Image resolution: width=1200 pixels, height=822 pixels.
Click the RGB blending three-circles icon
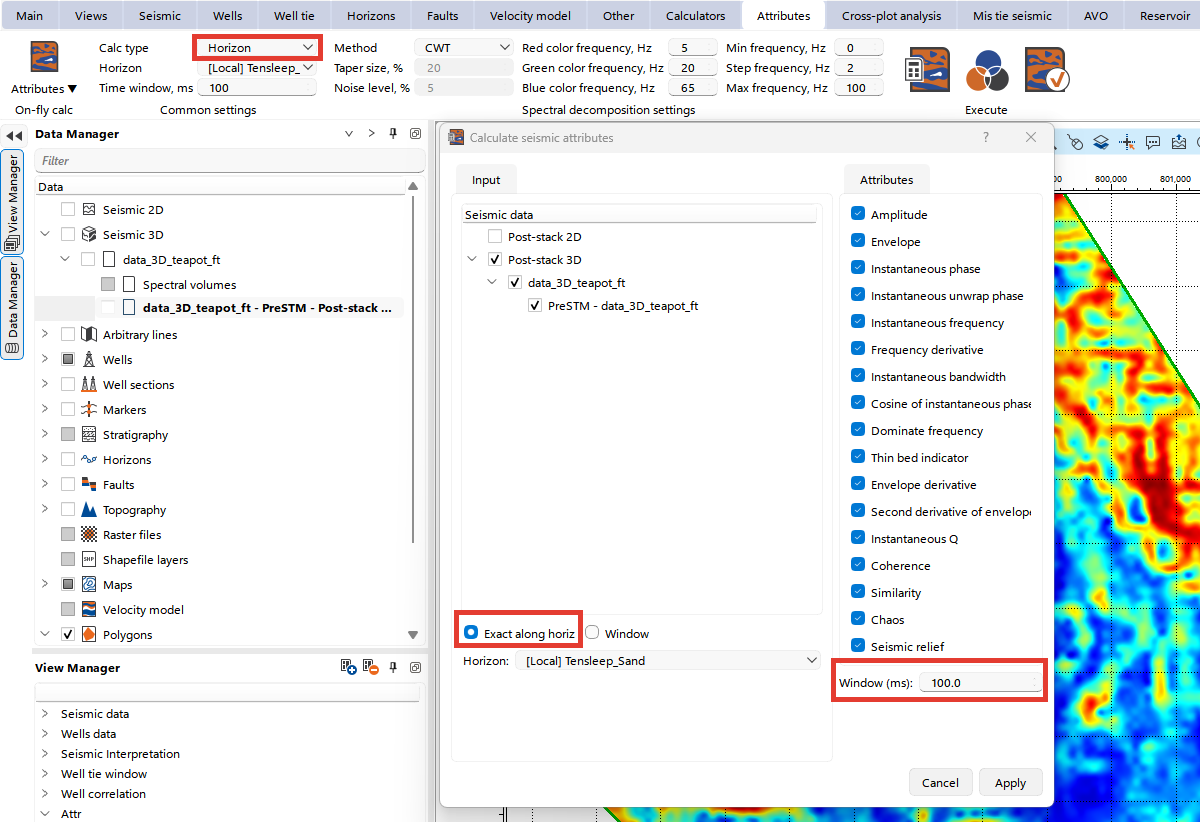pos(986,69)
